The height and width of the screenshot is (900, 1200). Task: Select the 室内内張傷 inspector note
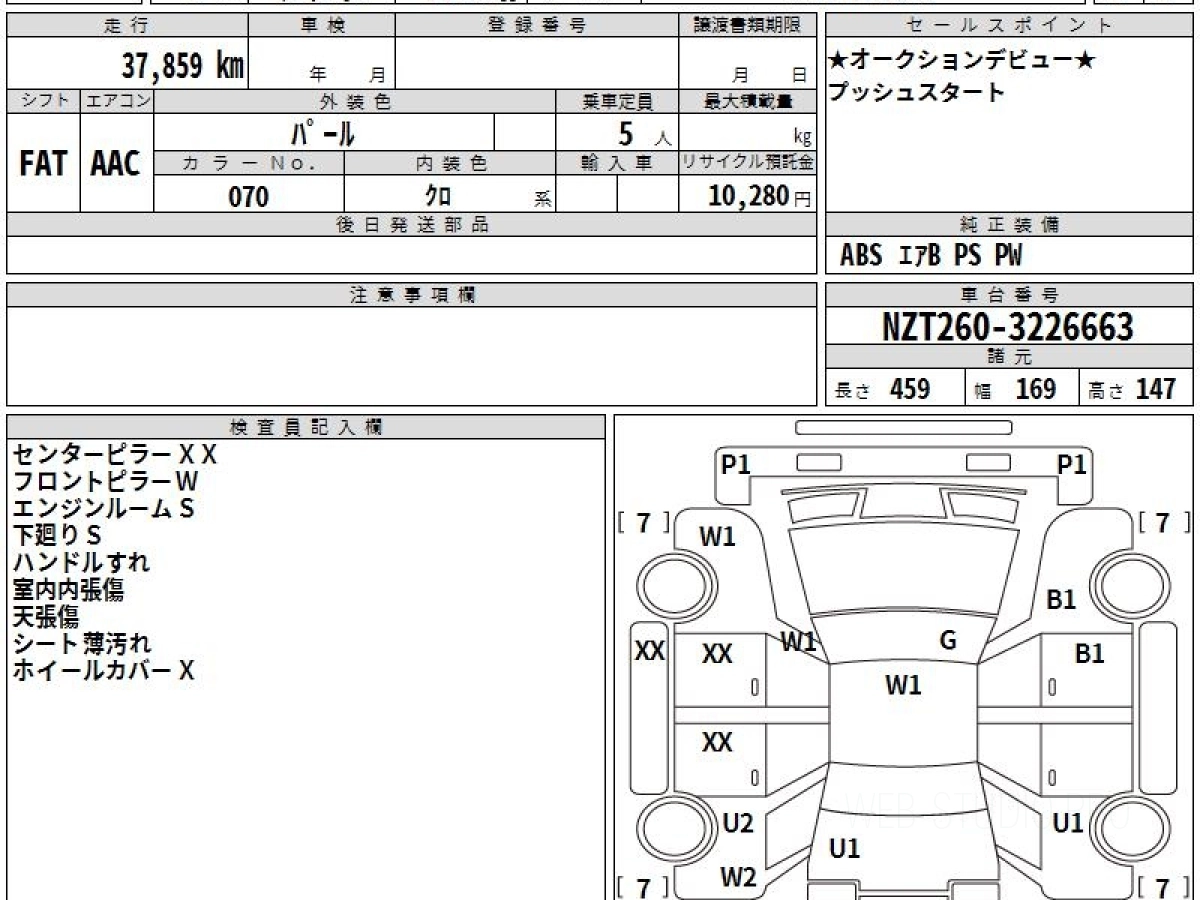click(68, 590)
